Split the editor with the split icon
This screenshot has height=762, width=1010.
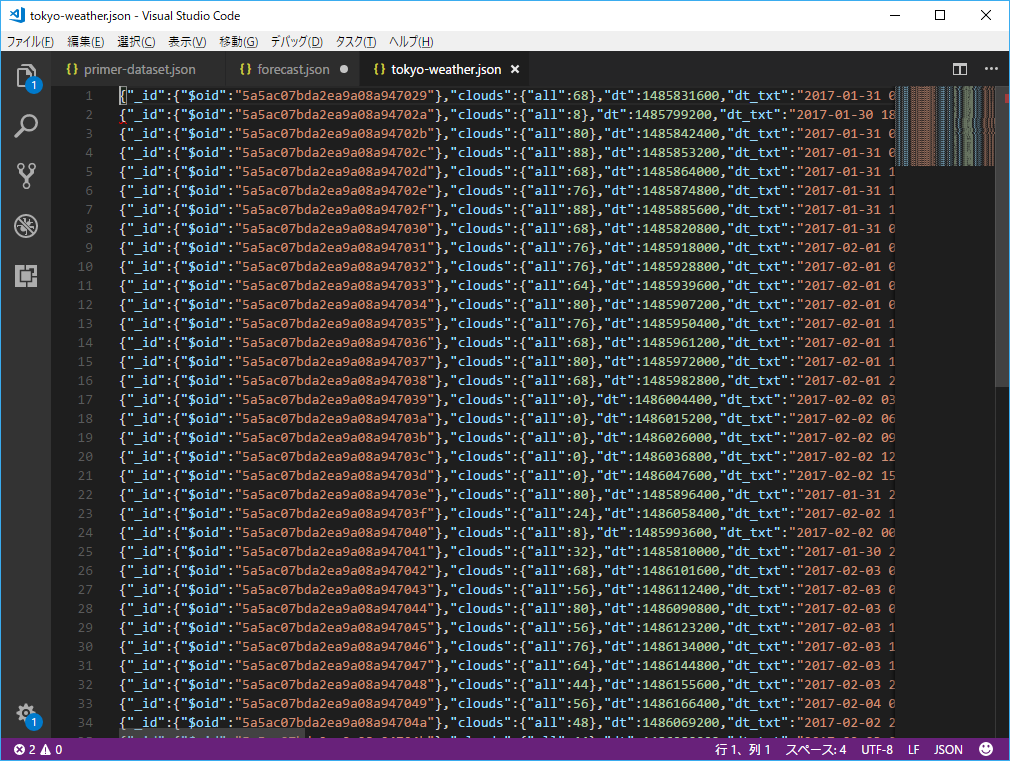coord(960,69)
